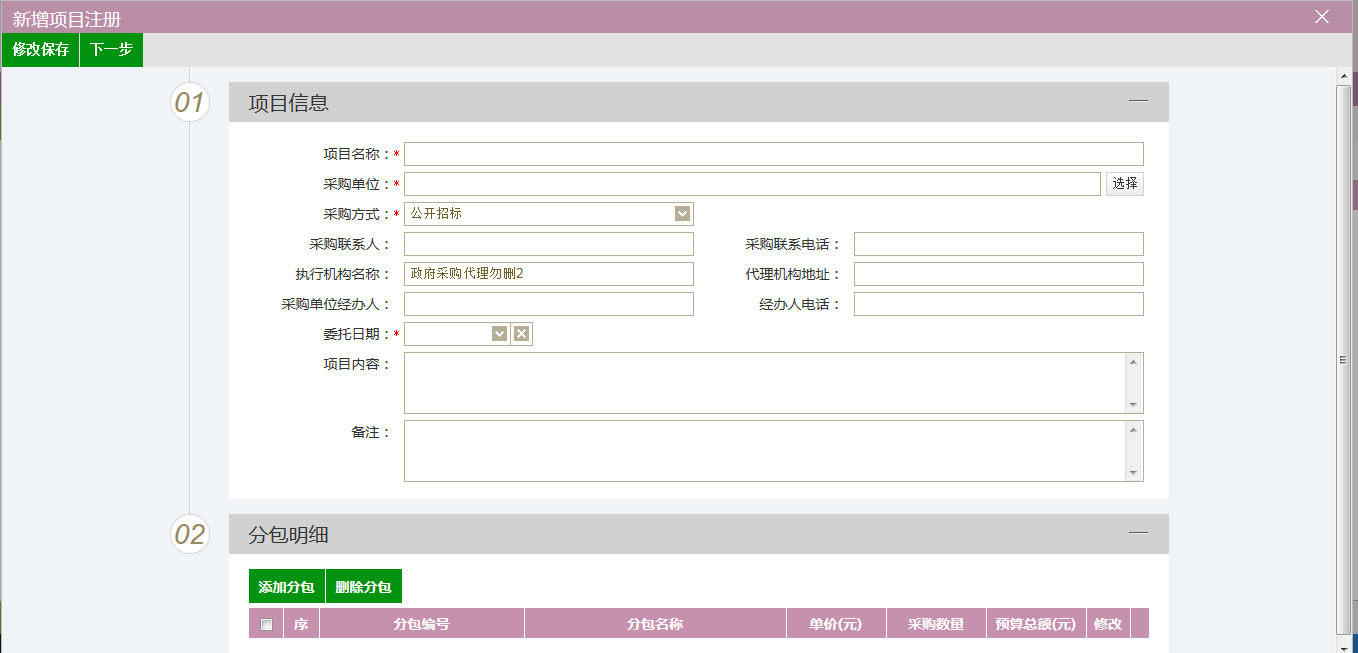Select the 代理机构地址 input field
Screen dimensions: 1358x653
pos(998,274)
